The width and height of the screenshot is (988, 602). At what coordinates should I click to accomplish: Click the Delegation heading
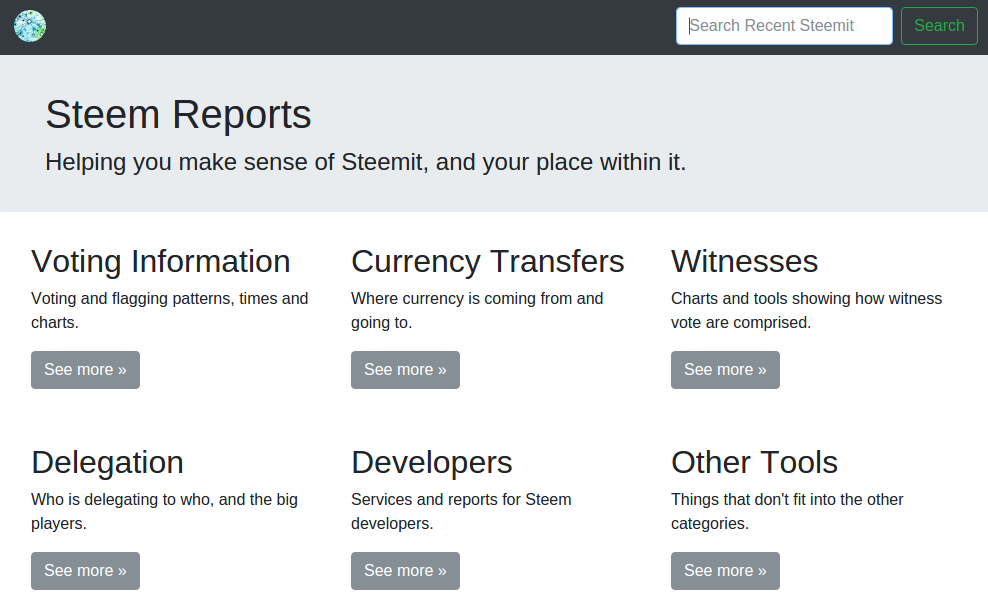click(x=107, y=463)
